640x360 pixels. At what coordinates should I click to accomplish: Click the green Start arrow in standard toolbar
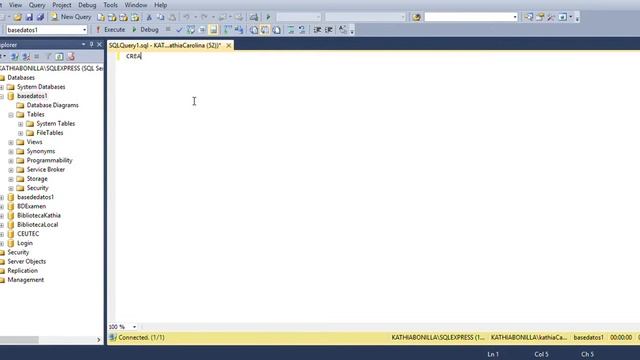(268, 17)
